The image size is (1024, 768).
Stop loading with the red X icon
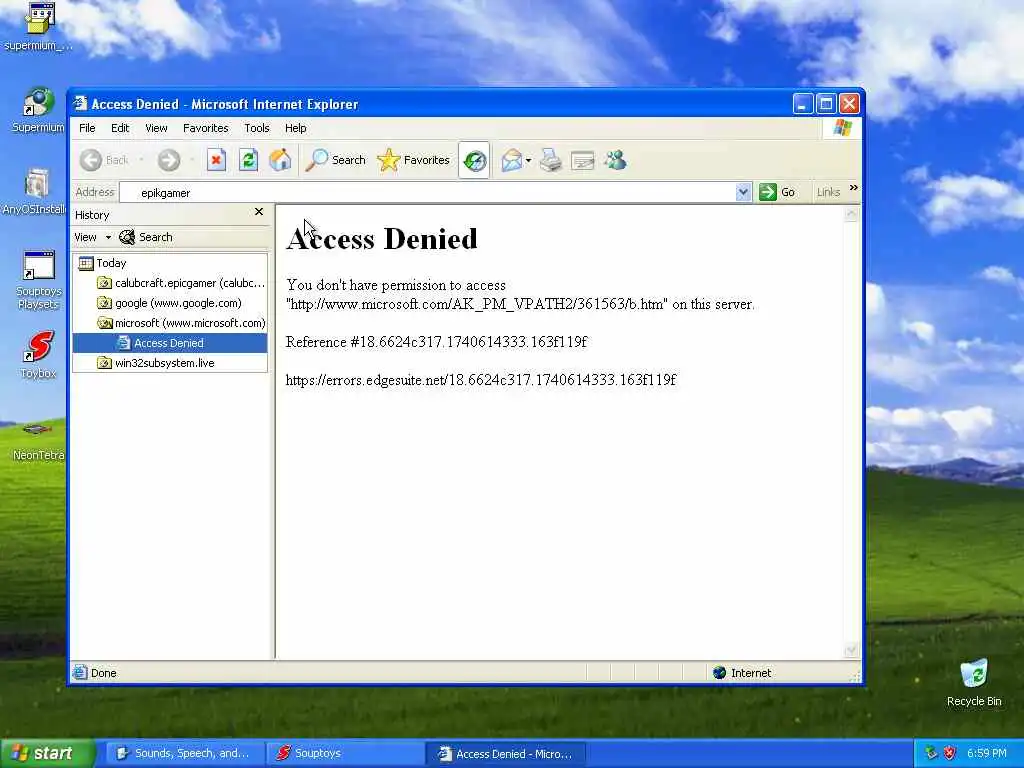[216, 160]
